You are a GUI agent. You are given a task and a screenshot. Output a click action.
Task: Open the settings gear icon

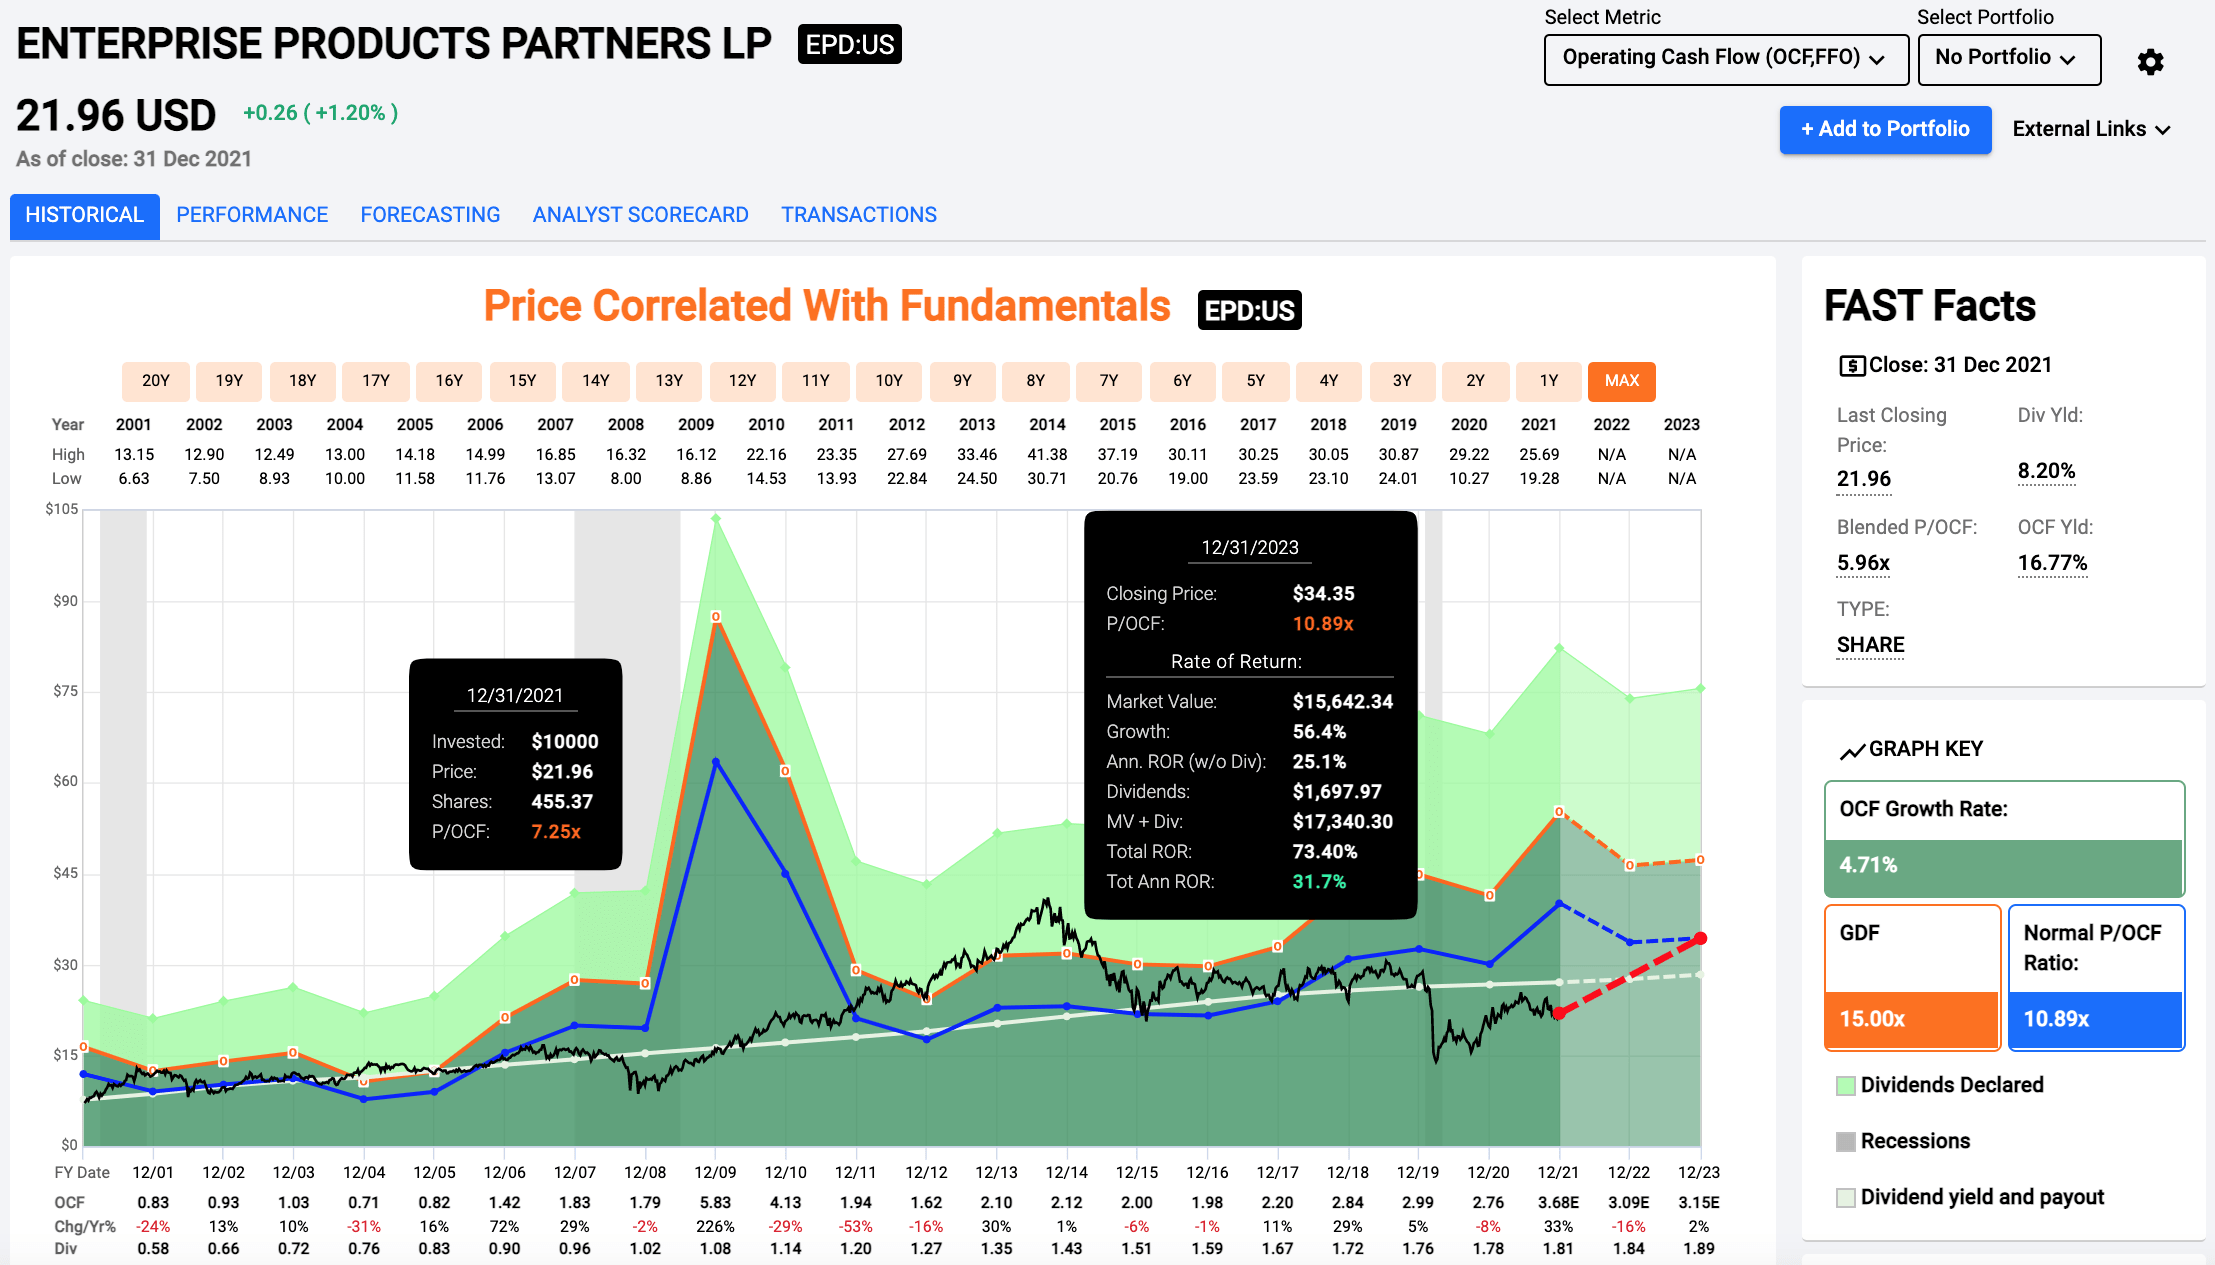pyautogui.click(x=2150, y=62)
